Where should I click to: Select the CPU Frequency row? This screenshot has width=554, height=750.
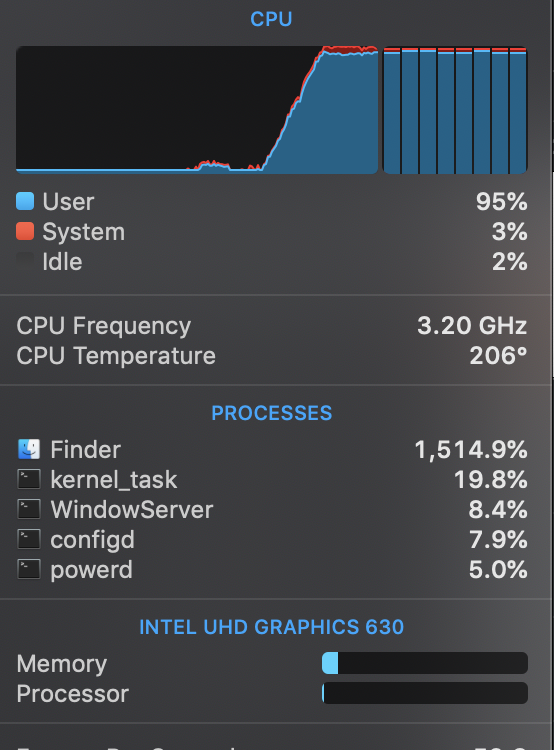coord(271,326)
